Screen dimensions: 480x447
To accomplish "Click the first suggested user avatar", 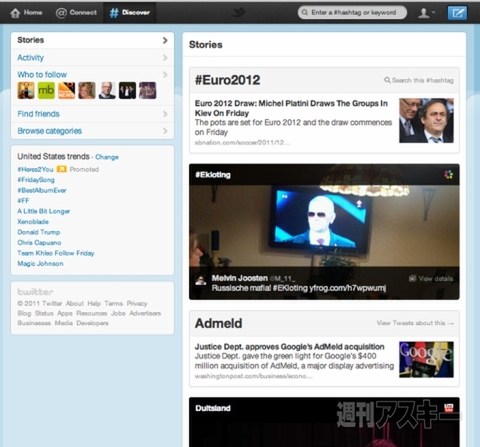I will 26,90.
